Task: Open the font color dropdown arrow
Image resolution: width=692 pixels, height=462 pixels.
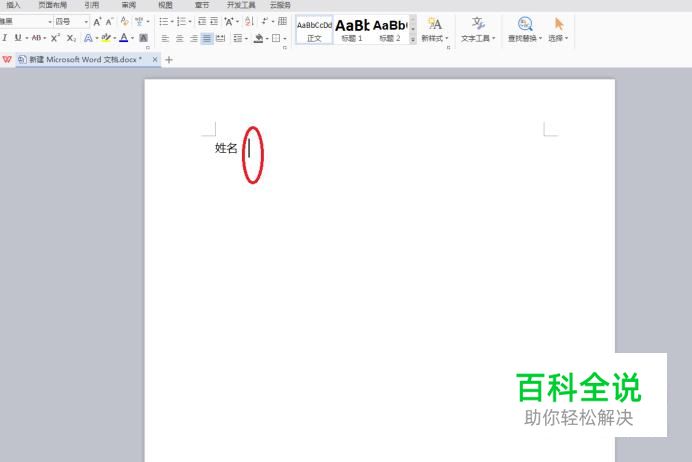Action: click(132, 38)
